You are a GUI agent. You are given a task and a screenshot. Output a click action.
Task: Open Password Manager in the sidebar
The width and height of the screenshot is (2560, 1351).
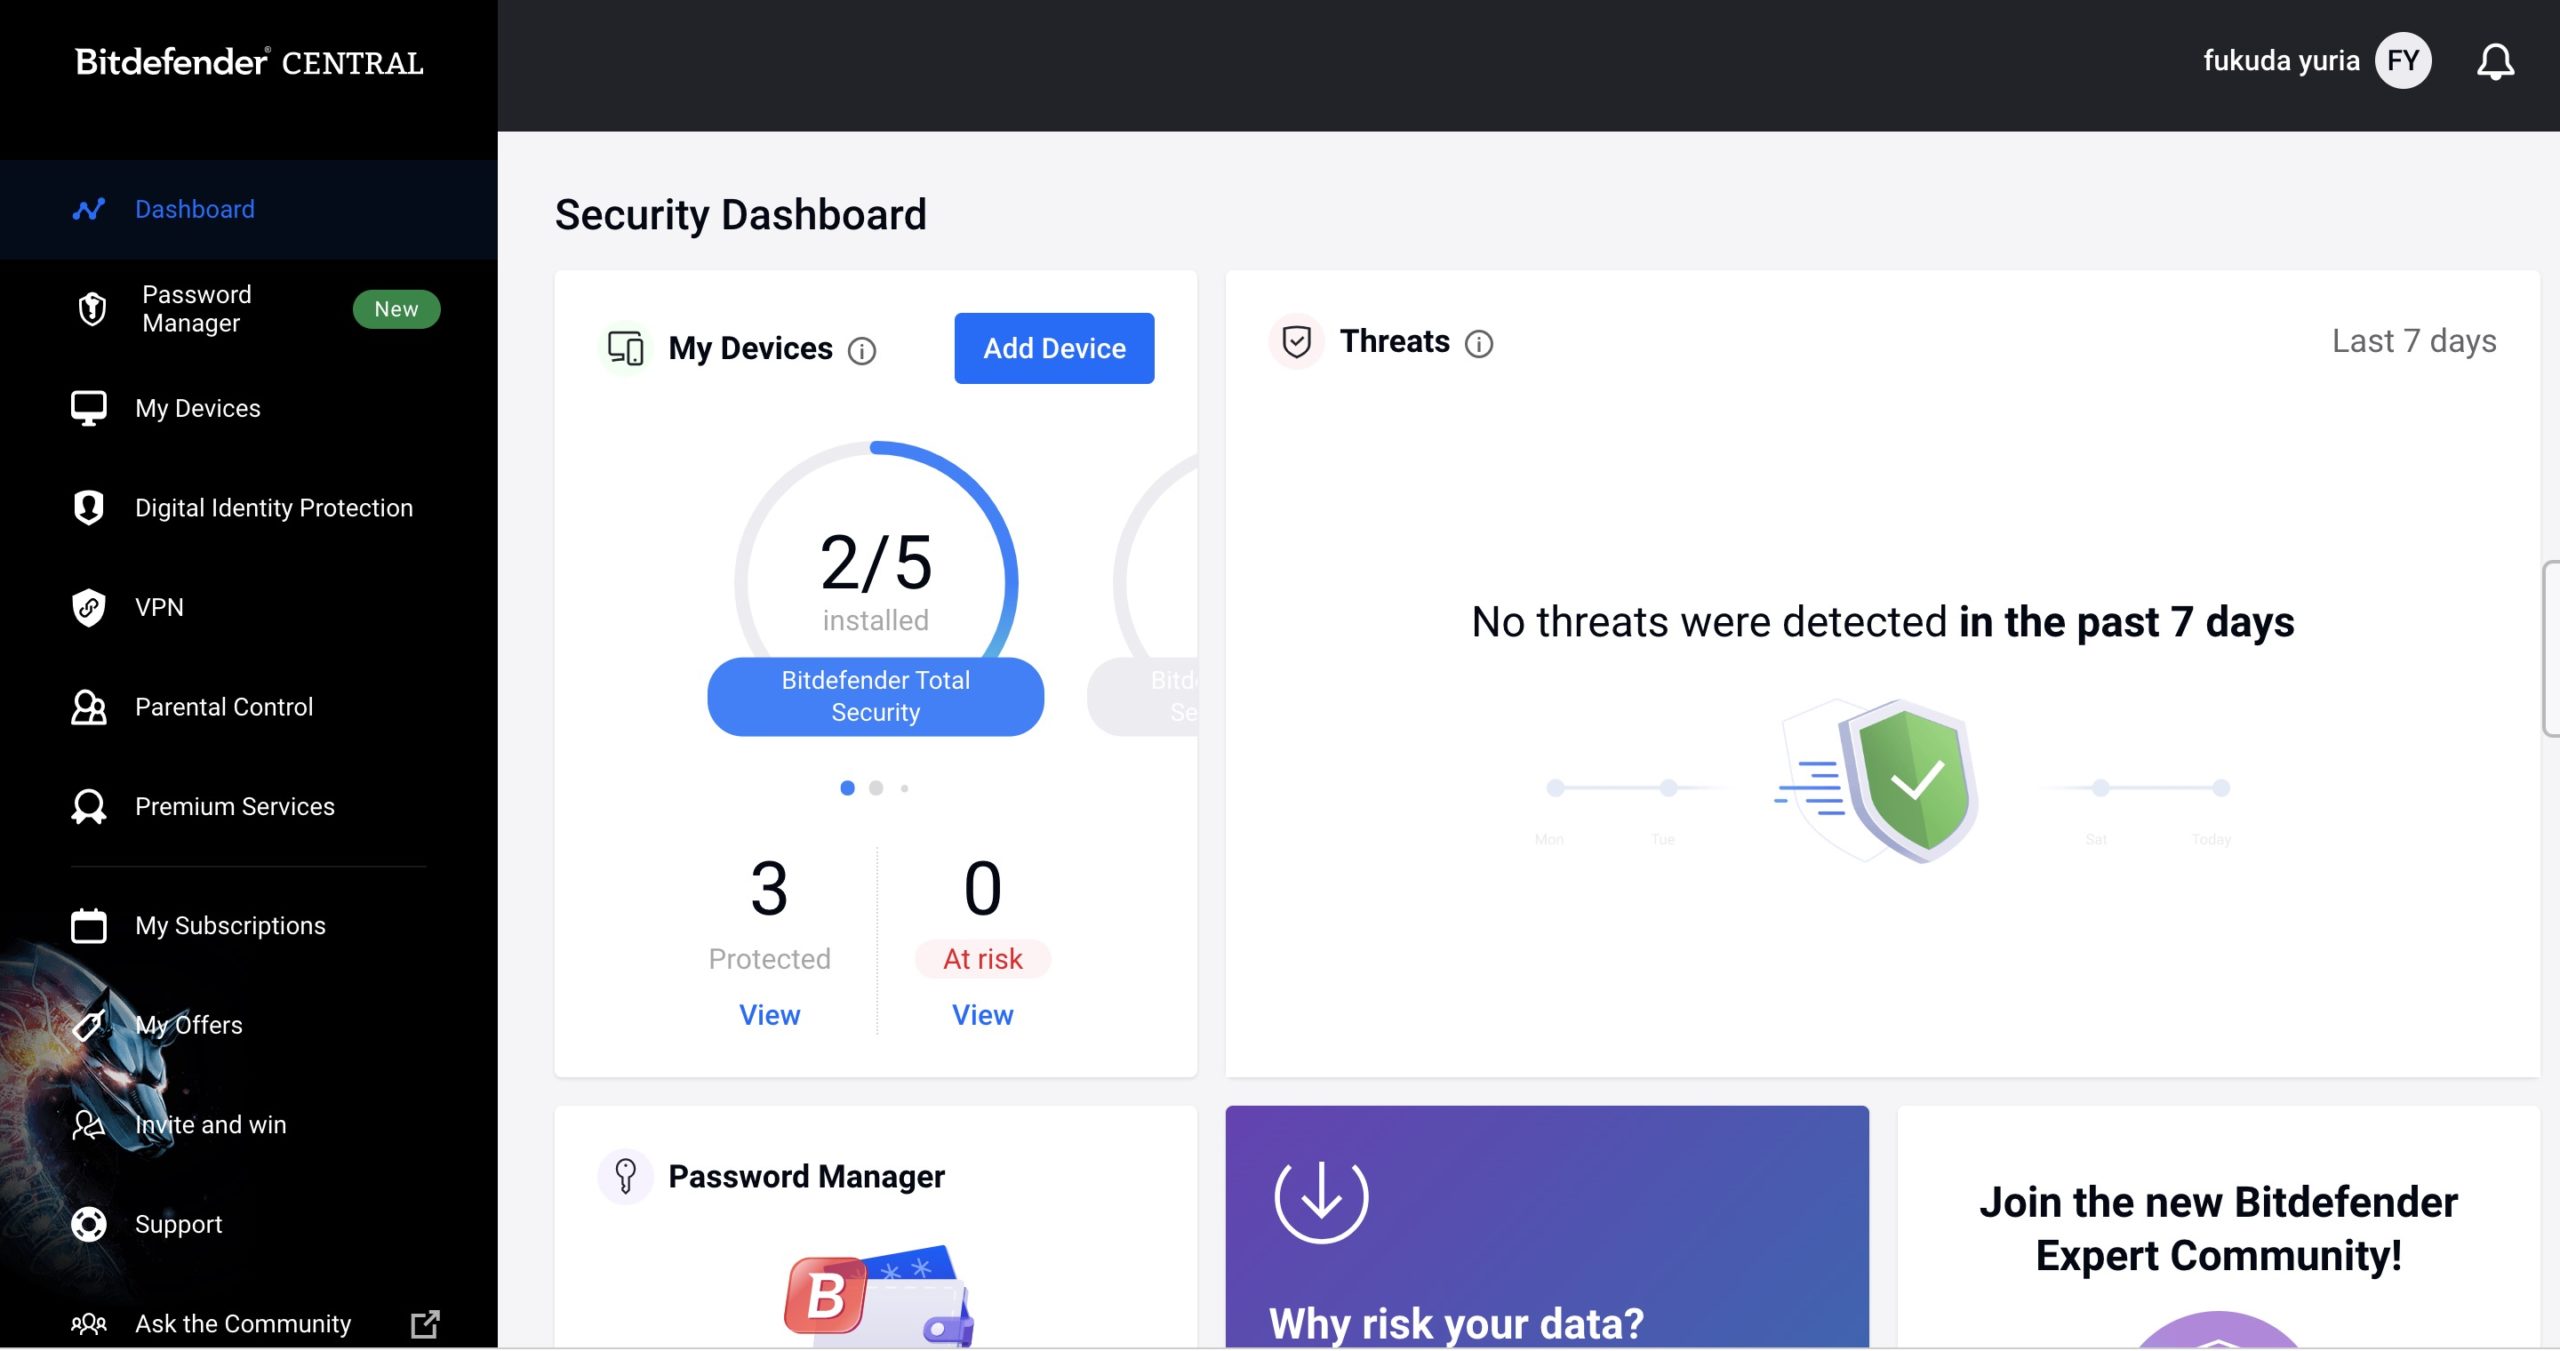point(249,309)
